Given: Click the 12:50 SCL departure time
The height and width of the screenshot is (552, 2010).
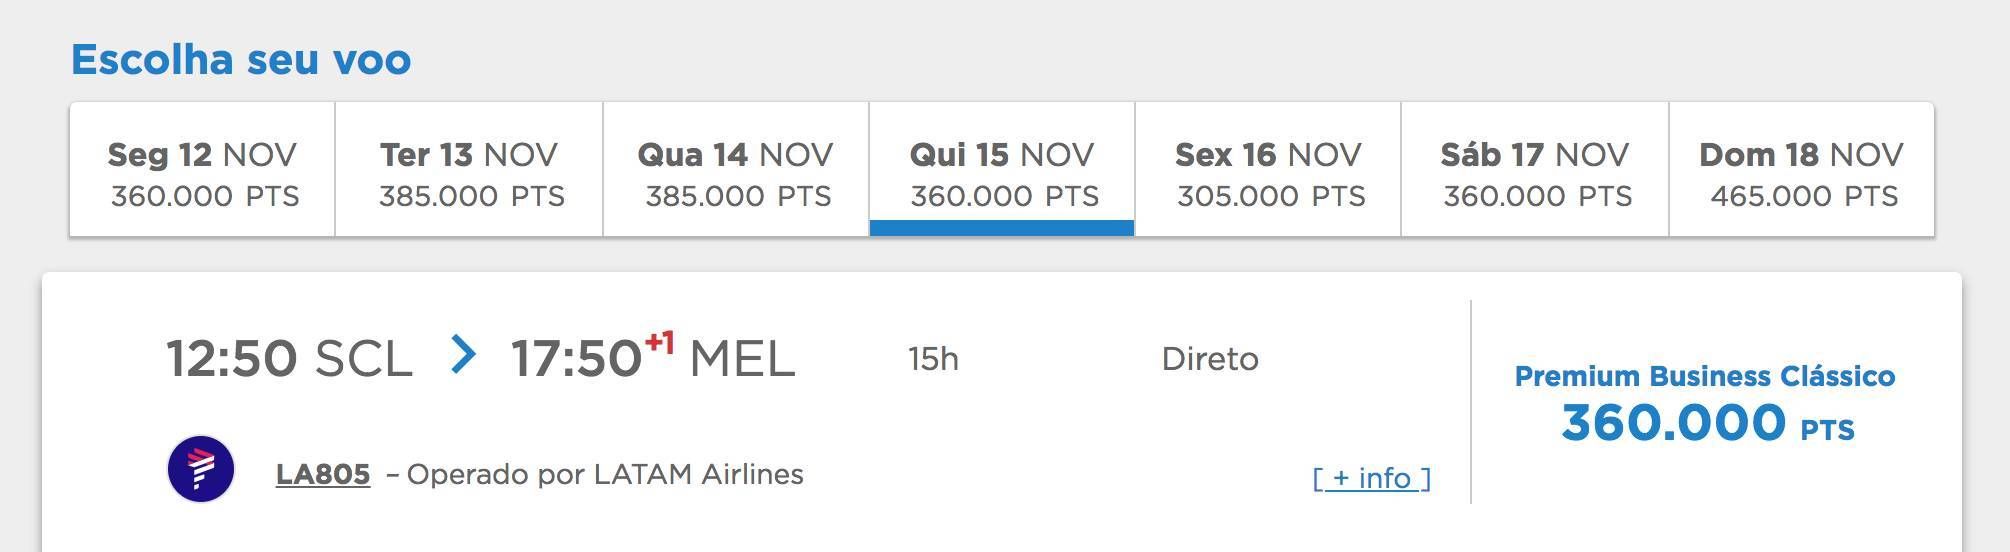Looking at the screenshot, I should click(290, 358).
